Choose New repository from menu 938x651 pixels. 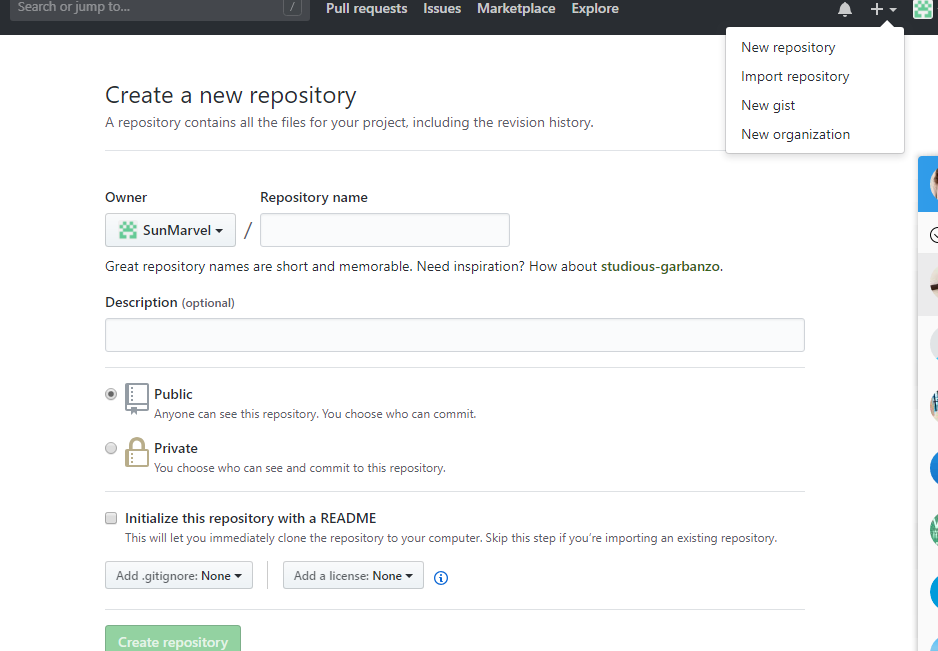pos(788,47)
